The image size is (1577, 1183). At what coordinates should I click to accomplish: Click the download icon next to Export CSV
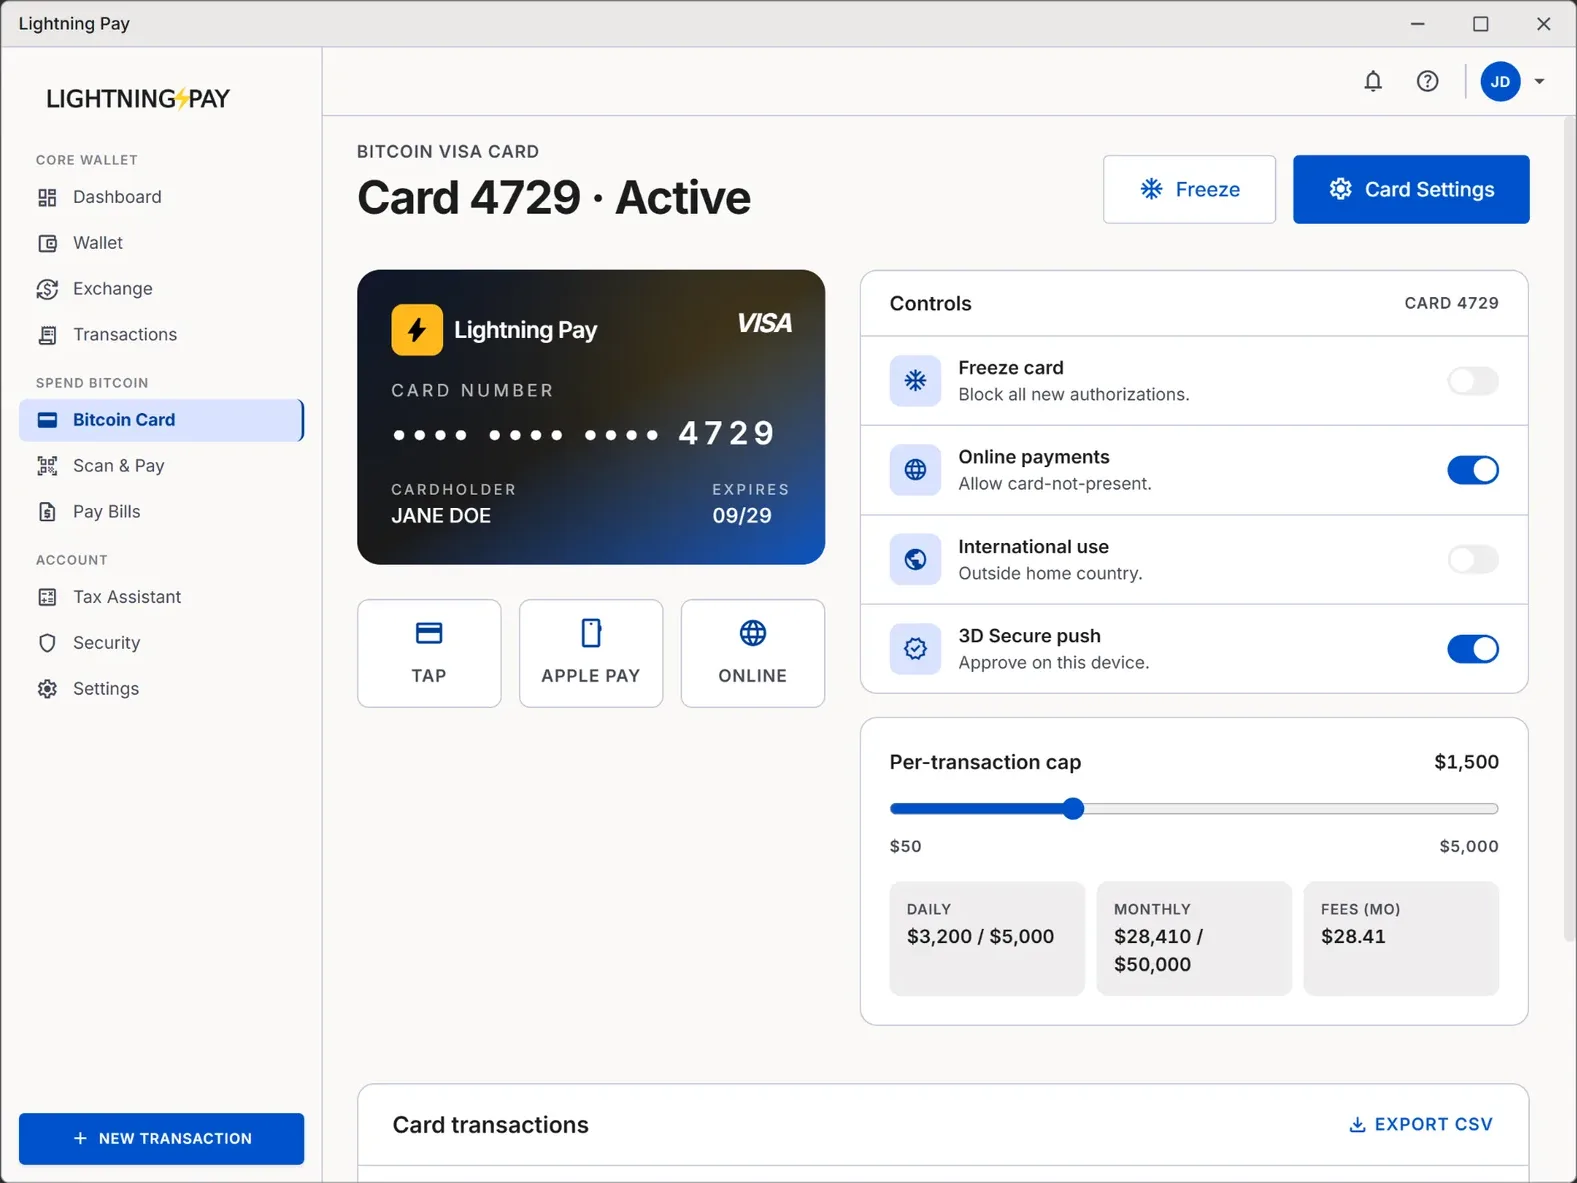(x=1357, y=1125)
